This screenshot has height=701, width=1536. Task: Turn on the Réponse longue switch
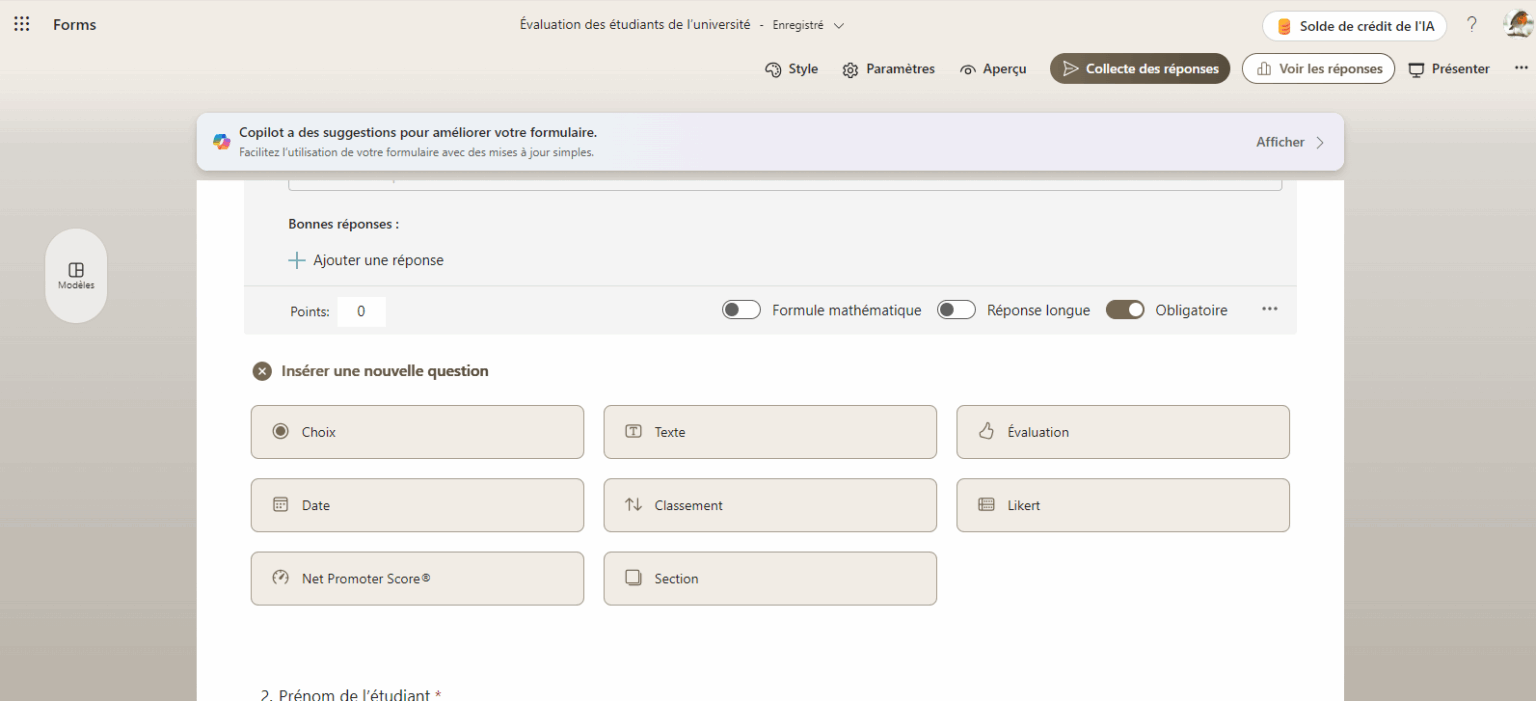point(956,309)
